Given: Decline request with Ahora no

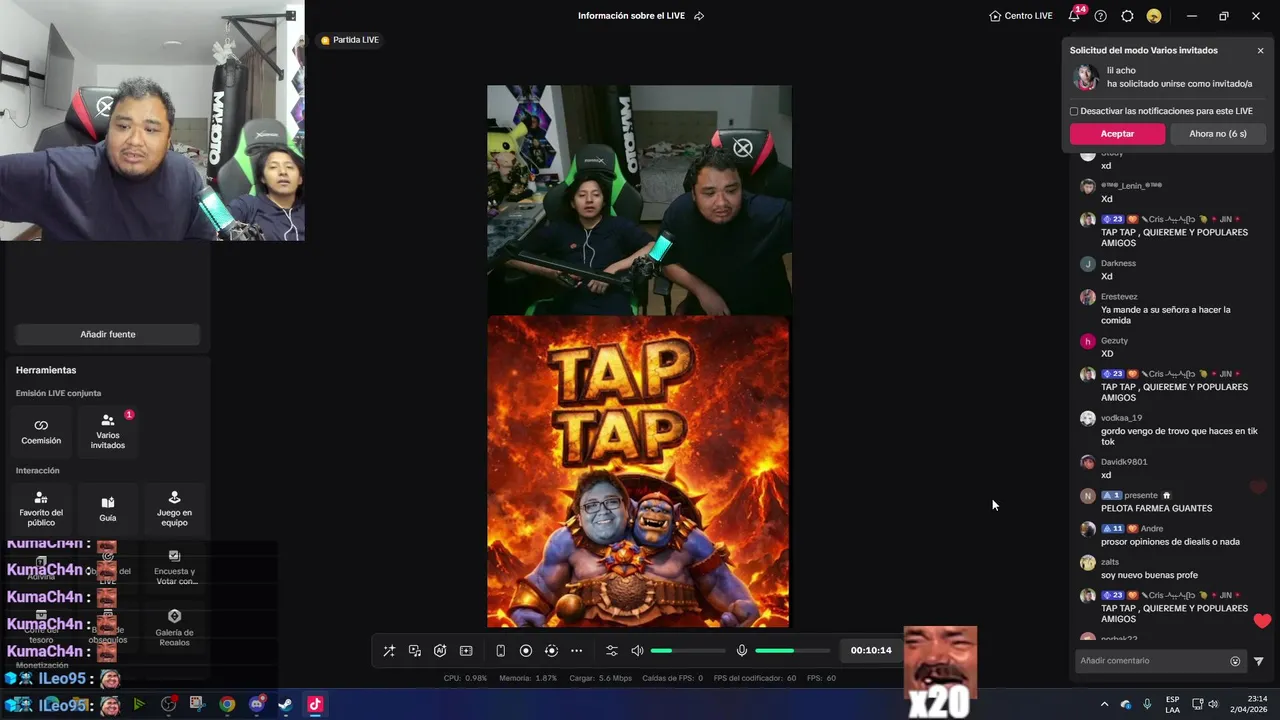Looking at the screenshot, I should coord(1217,134).
